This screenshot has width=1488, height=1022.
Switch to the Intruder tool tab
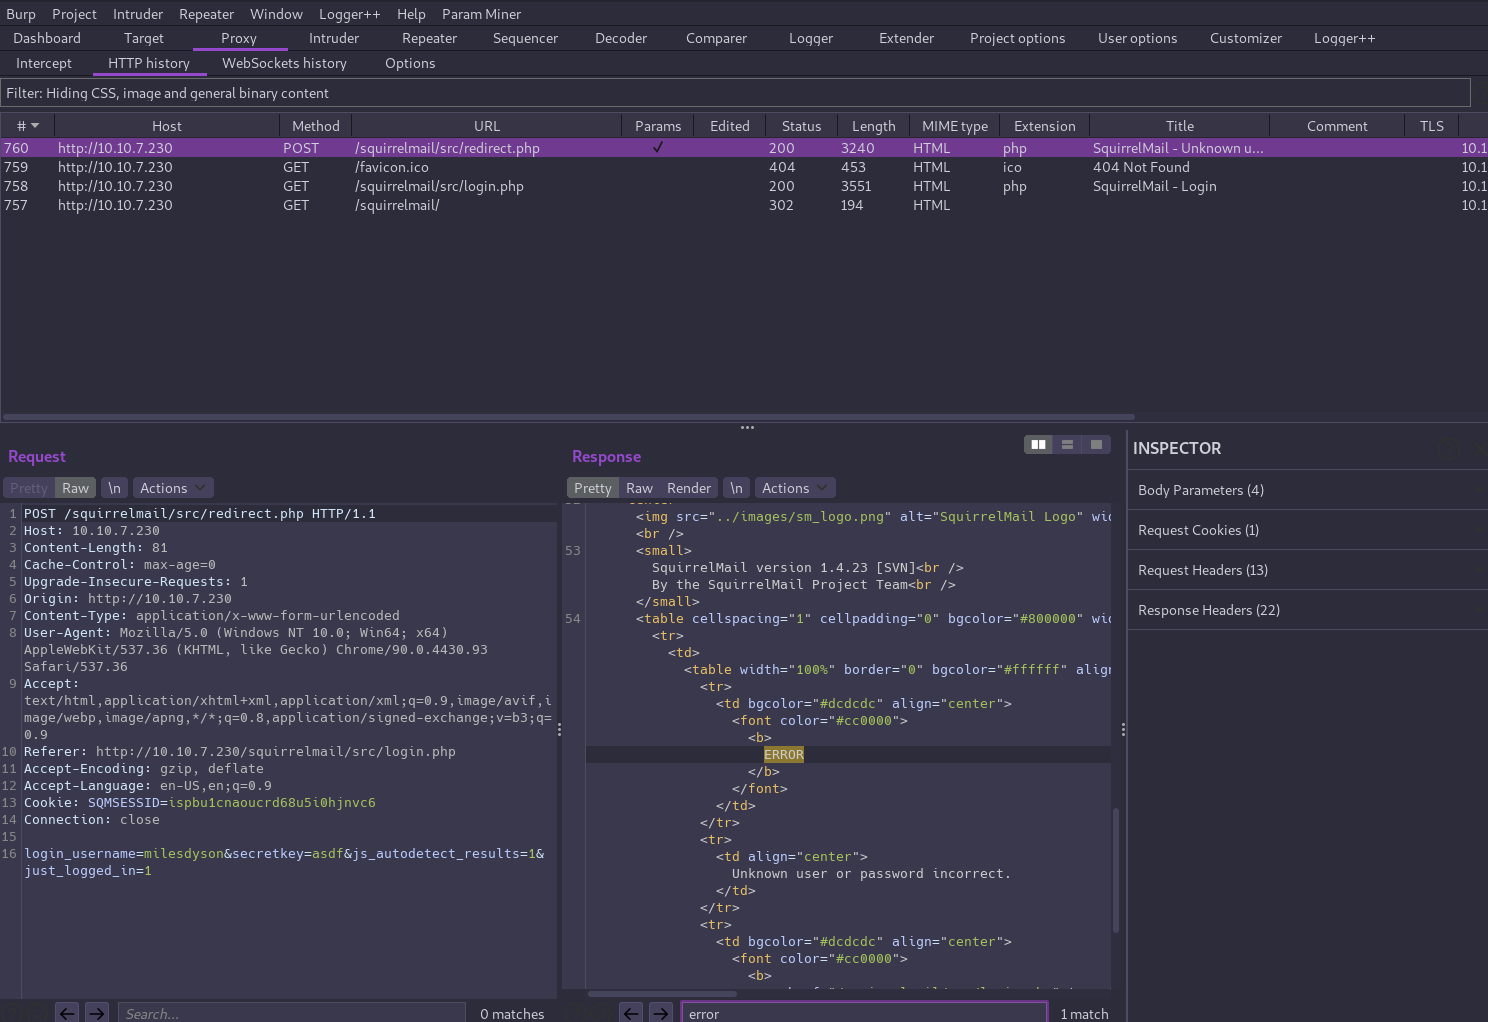(334, 38)
